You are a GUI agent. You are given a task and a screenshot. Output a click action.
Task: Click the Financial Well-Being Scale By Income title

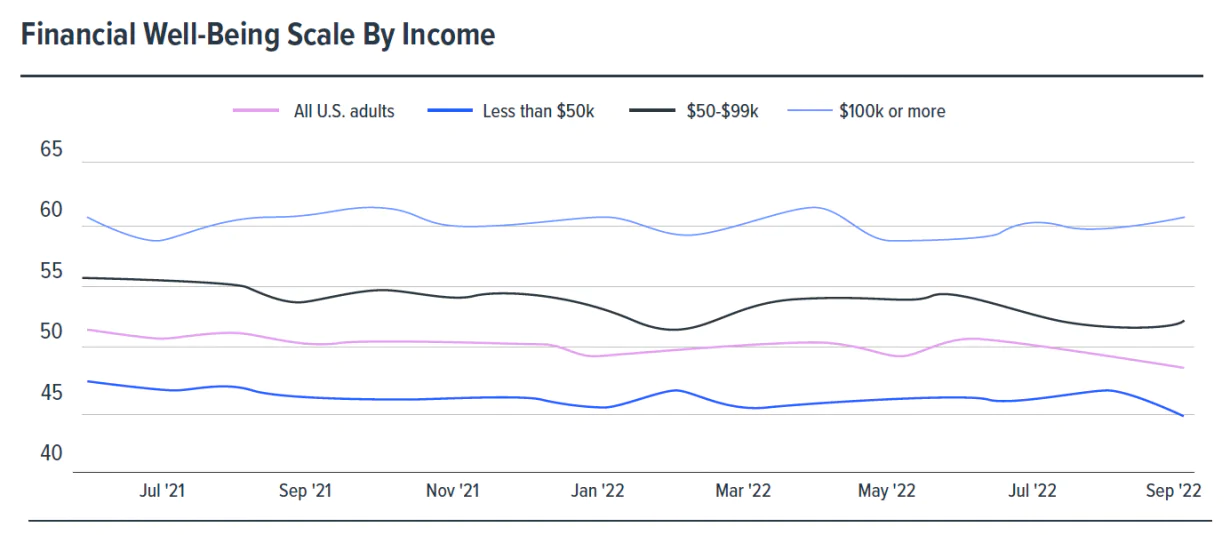pos(258,36)
